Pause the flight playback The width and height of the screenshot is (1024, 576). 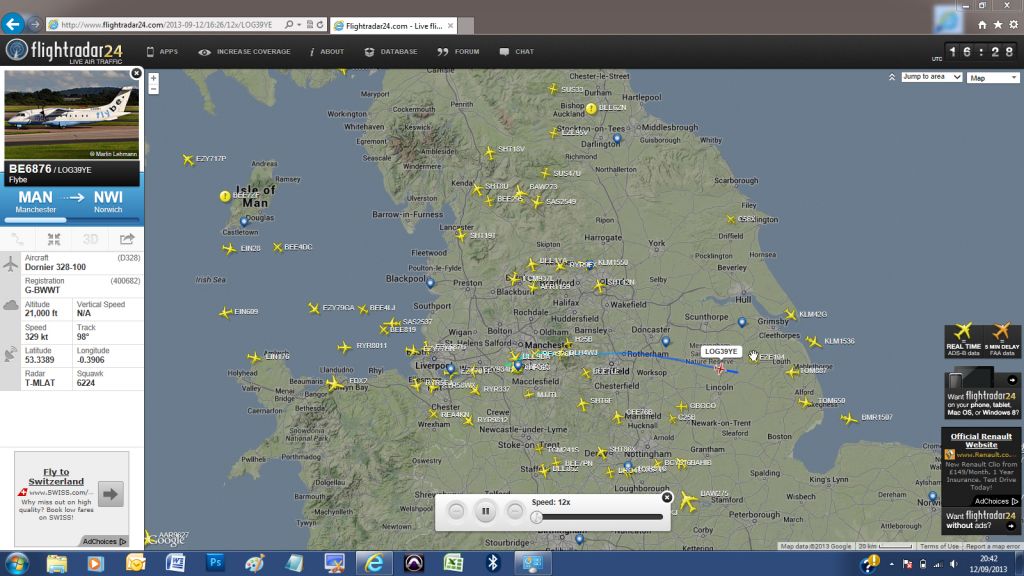pyautogui.click(x=485, y=511)
